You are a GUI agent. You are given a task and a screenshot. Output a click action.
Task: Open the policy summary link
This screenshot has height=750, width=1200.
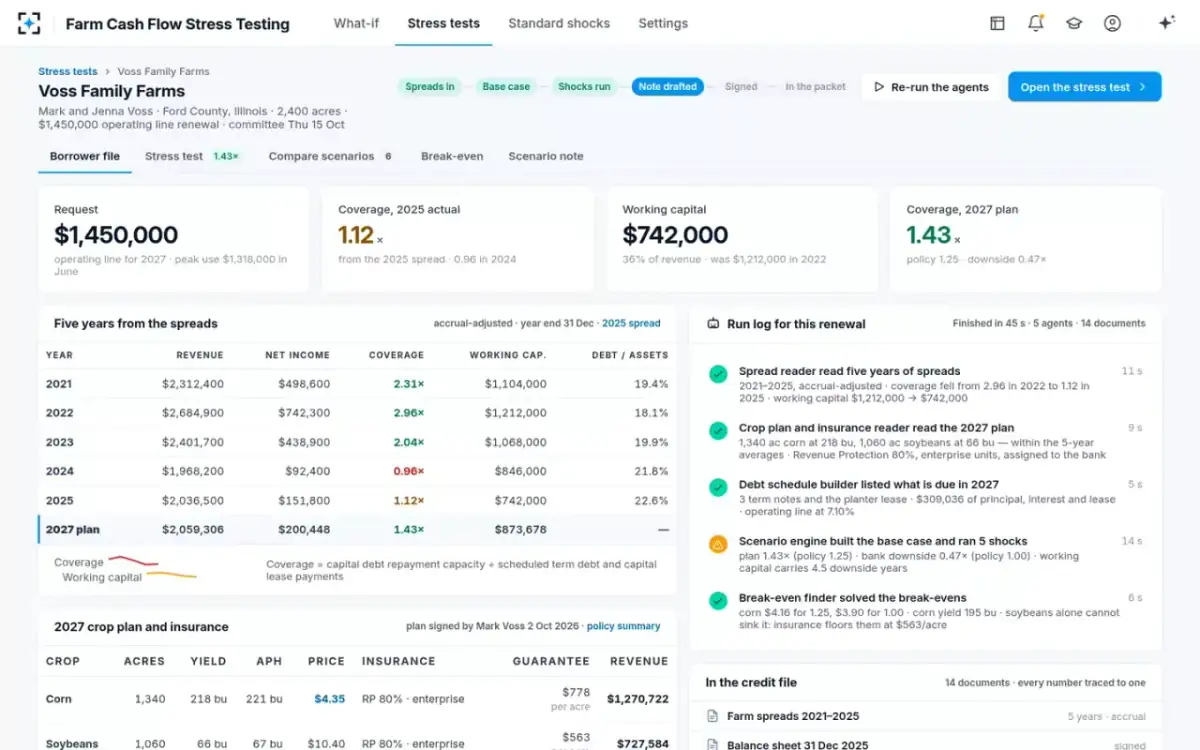click(623, 626)
